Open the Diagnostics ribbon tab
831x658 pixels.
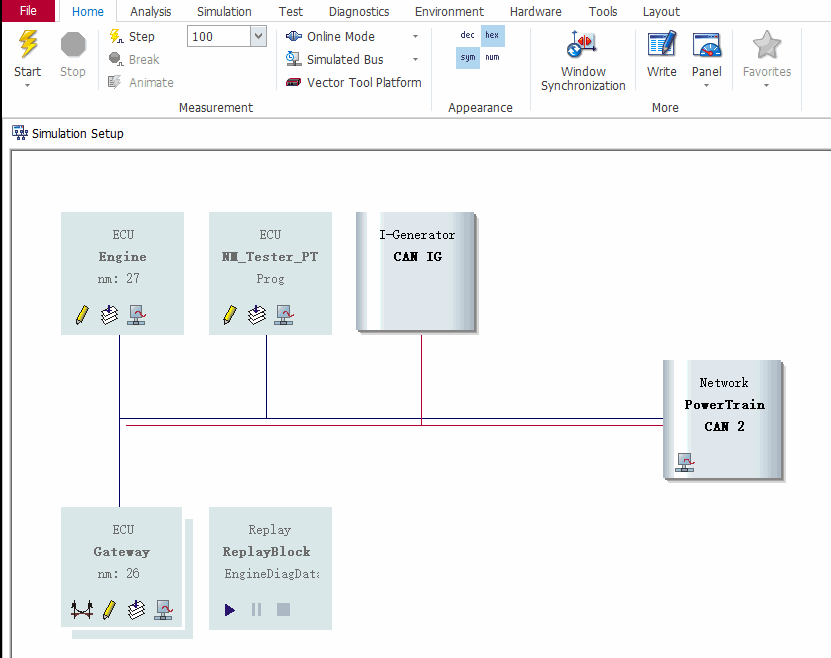point(359,11)
